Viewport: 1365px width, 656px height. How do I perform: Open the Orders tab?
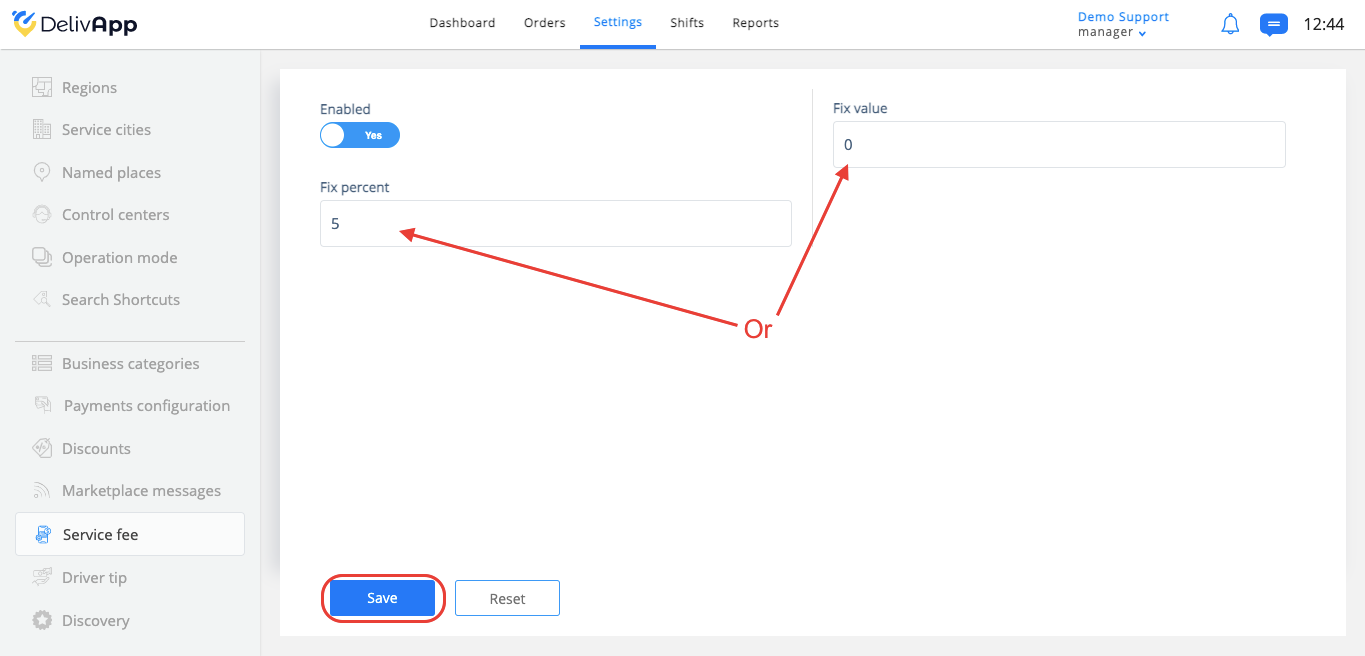tap(544, 23)
